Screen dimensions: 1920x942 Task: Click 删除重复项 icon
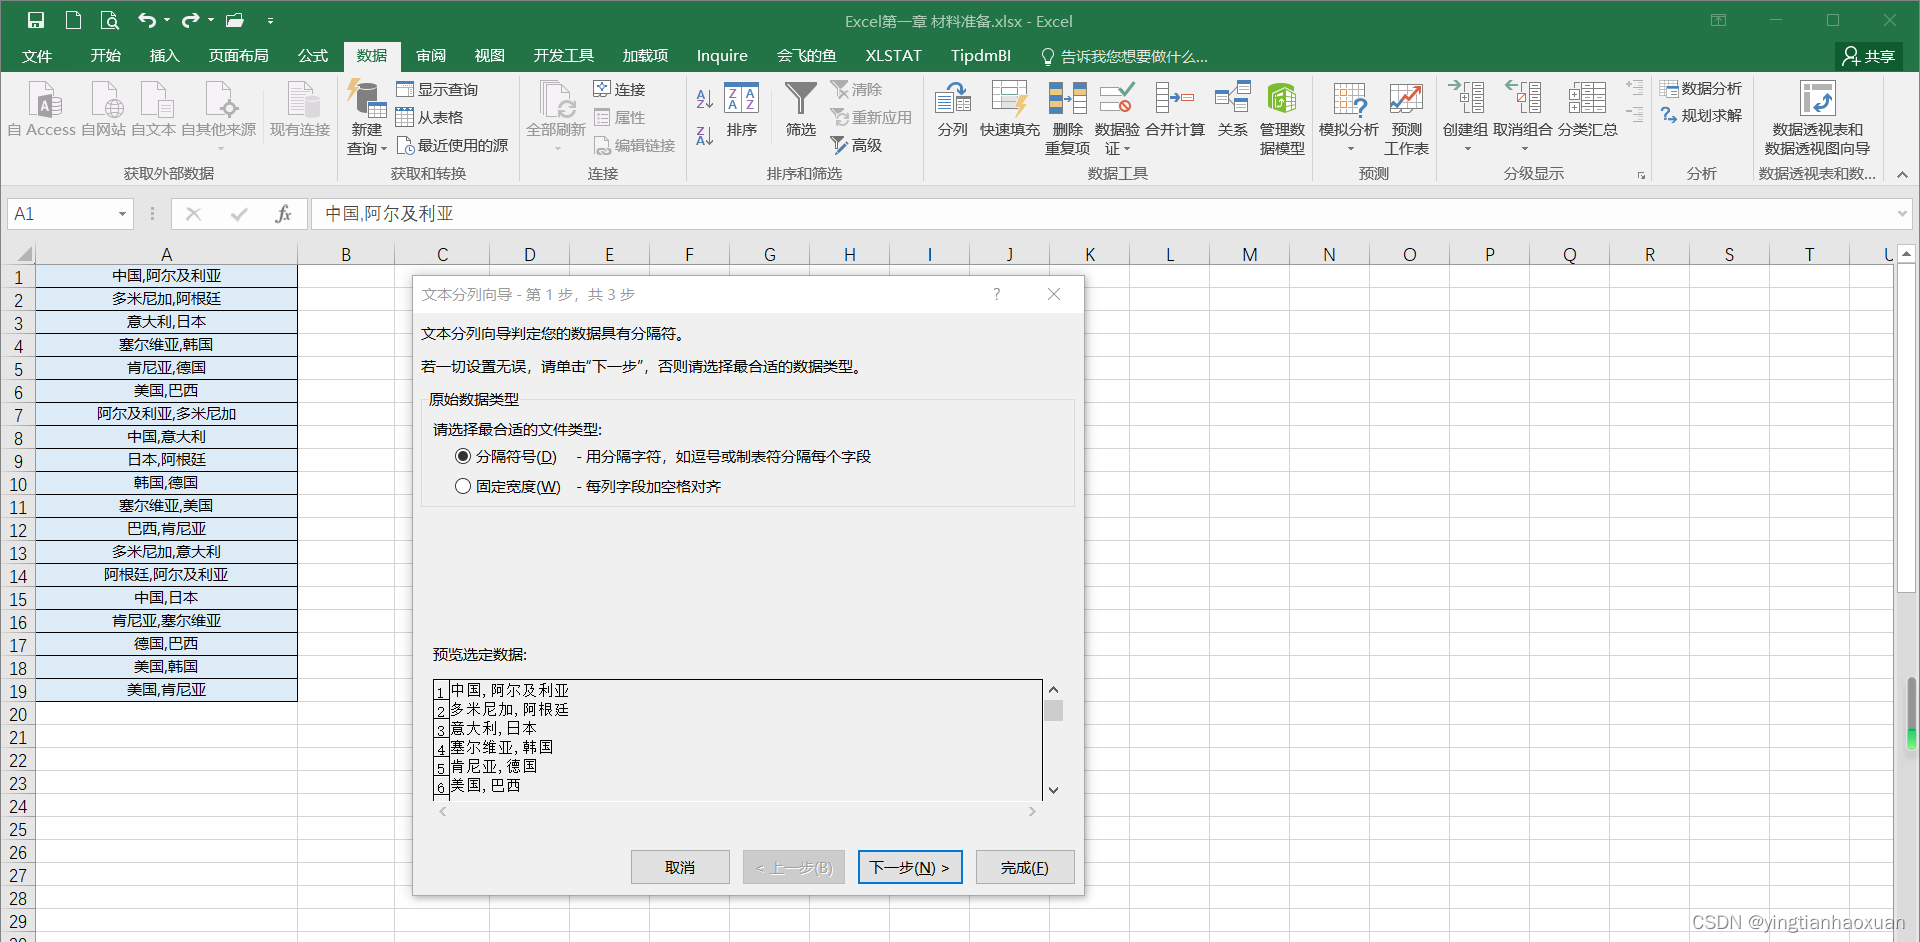(1067, 118)
